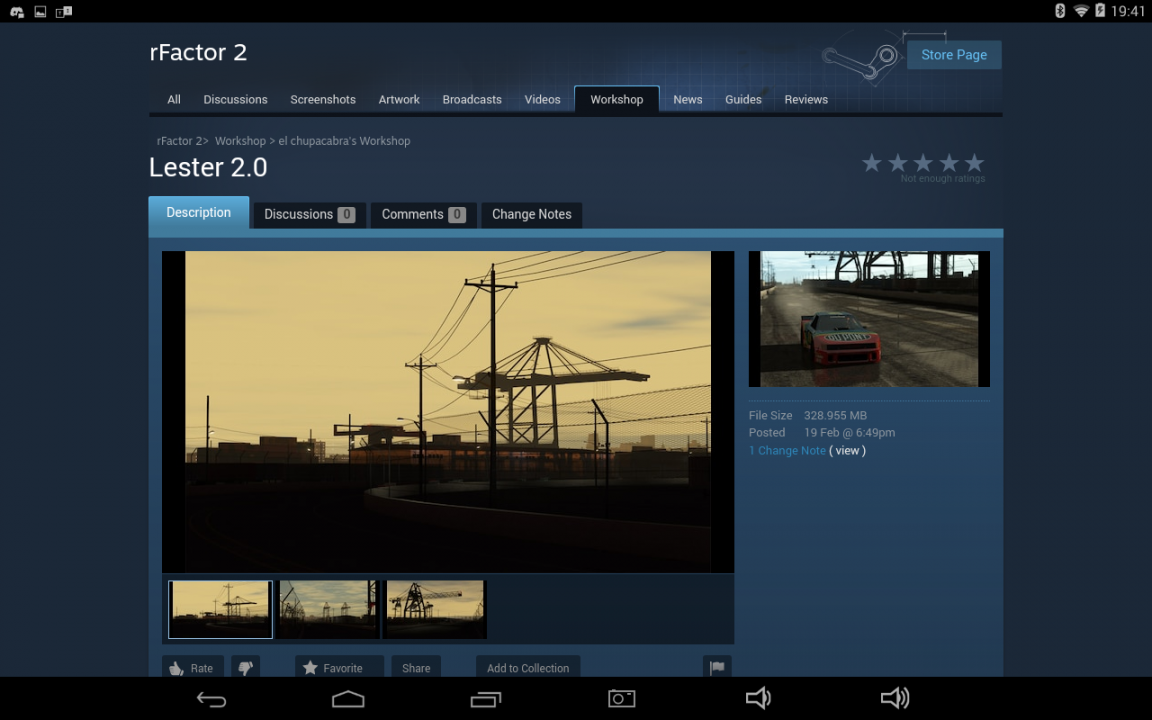The width and height of the screenshot is (1152, 720).
Task: Open el chupacabra's Workshop breadcrumb link
Action: (344, 141)
